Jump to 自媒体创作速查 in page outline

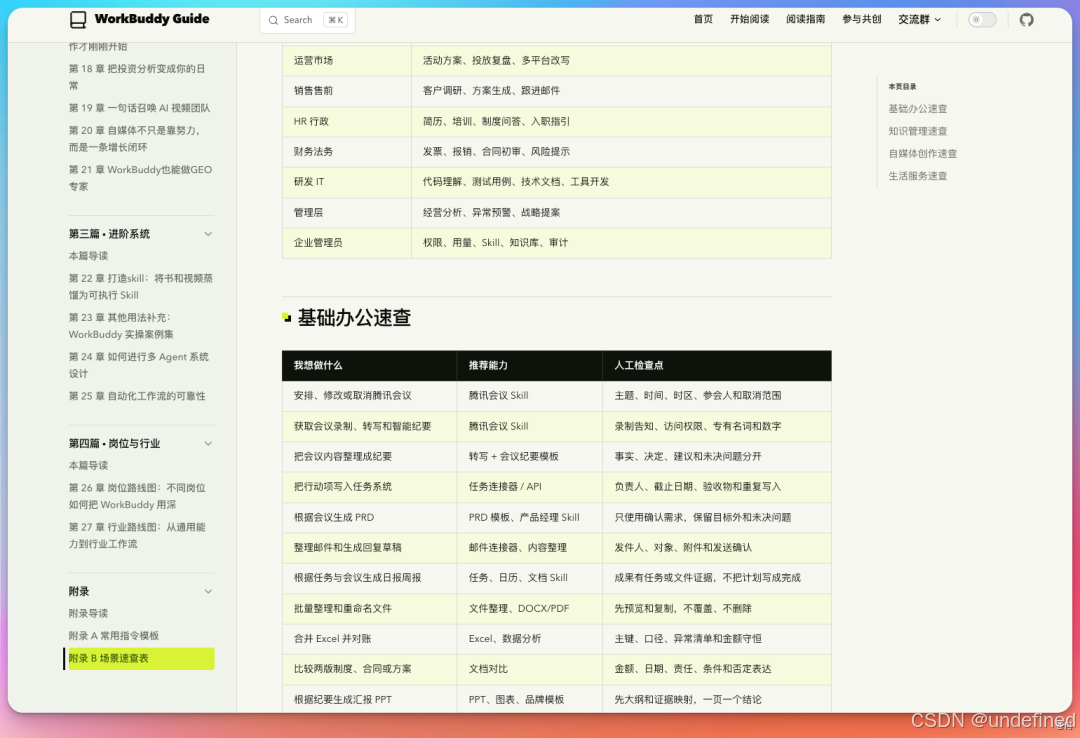tap(922, 154)
